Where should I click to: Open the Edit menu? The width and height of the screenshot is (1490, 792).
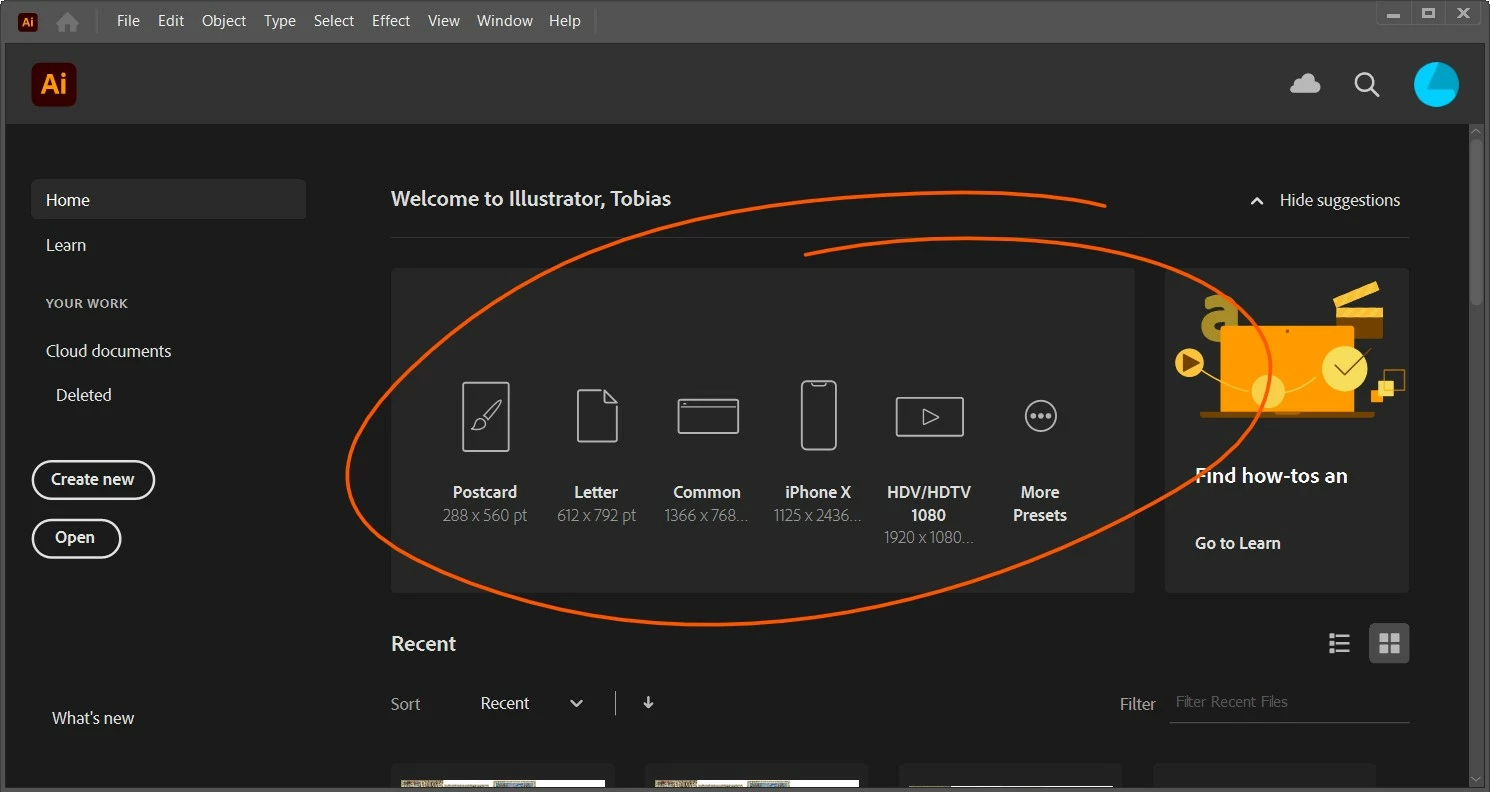(171, 21)
